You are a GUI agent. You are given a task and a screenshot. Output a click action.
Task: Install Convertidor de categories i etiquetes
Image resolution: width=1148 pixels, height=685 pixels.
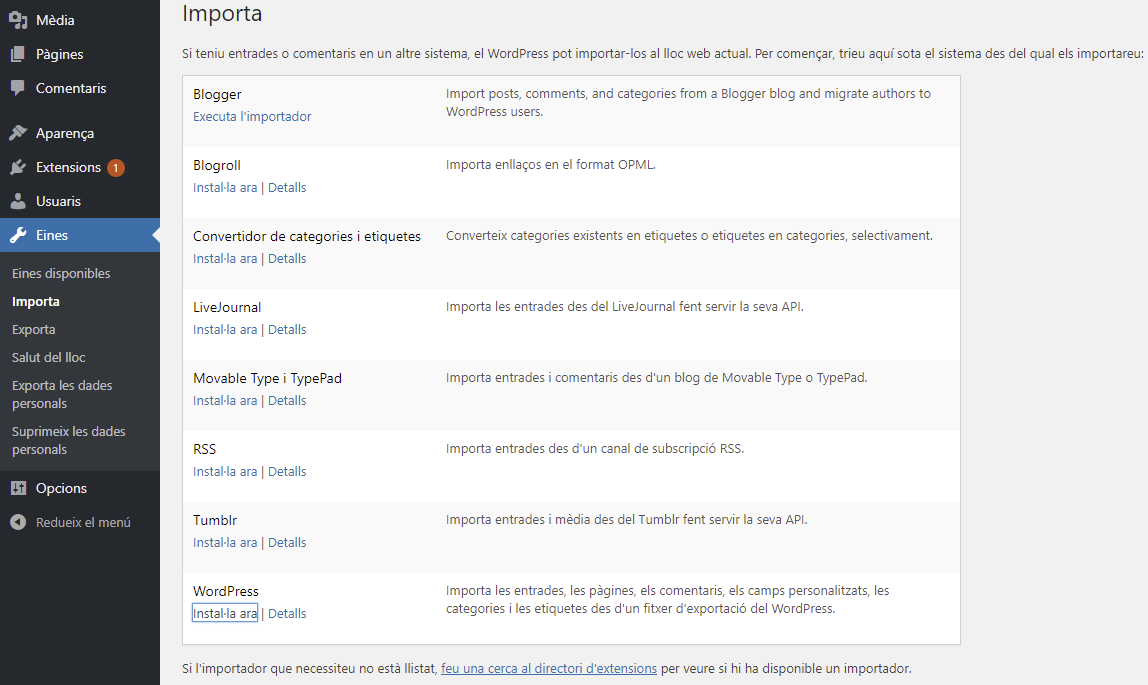225,258
